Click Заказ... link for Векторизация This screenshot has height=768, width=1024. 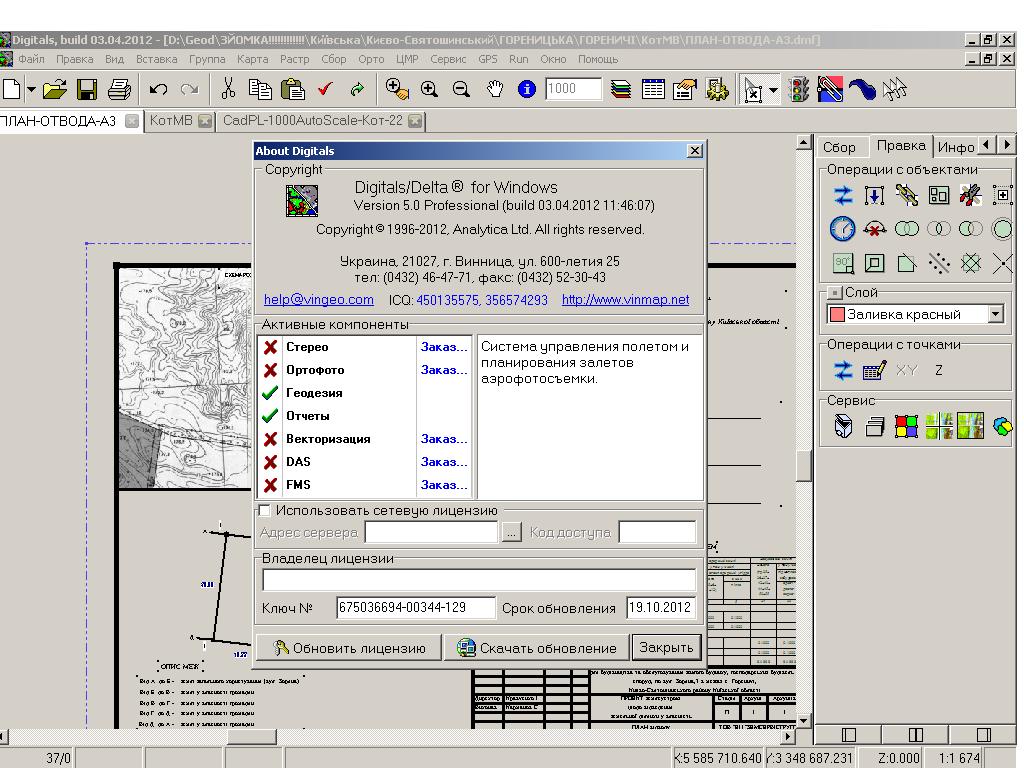(x=444, y=439)
